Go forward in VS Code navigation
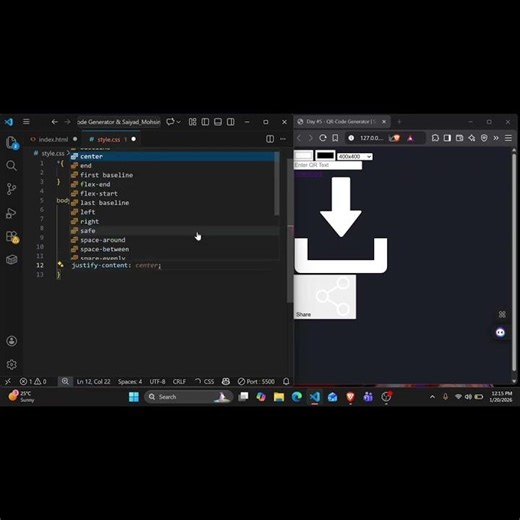 (67, 122)
